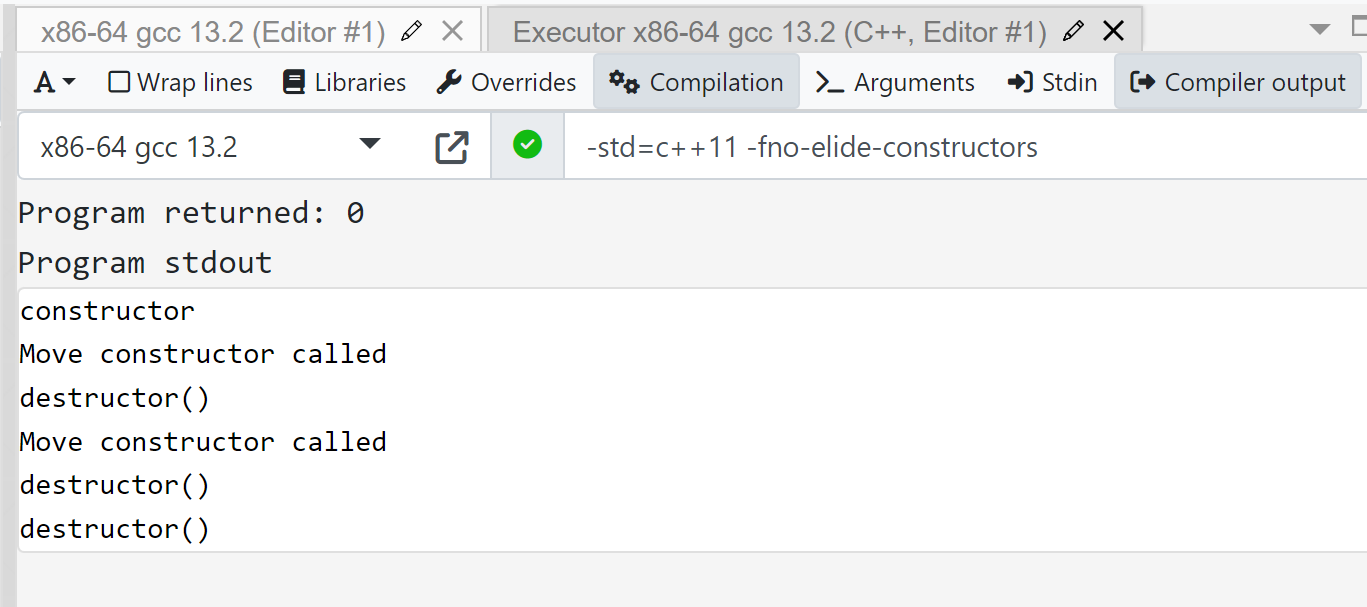Toggle Compiler output display
The width and height of the screenshot is (1367, 607).
point(1237,82)
